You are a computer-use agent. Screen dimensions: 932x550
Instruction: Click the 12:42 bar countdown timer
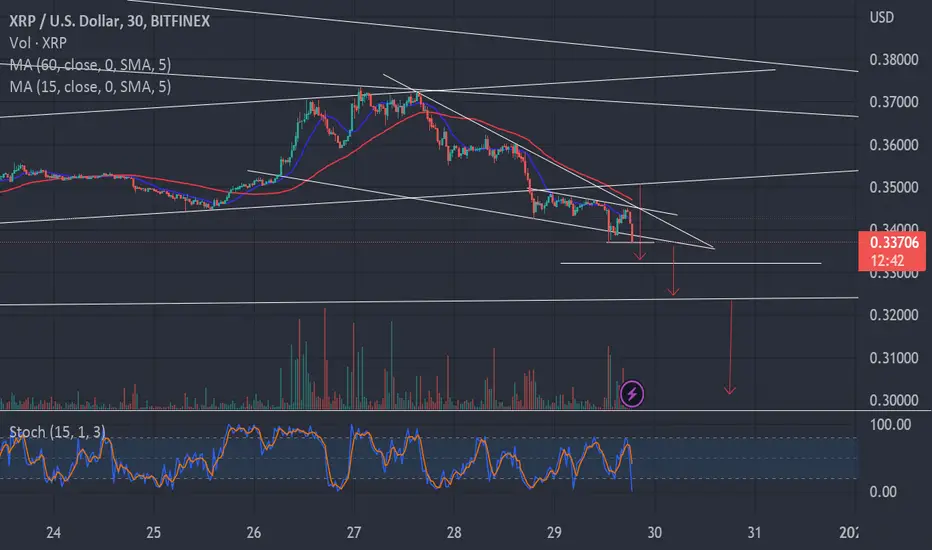pyautogui.click(x=887, y=260)
